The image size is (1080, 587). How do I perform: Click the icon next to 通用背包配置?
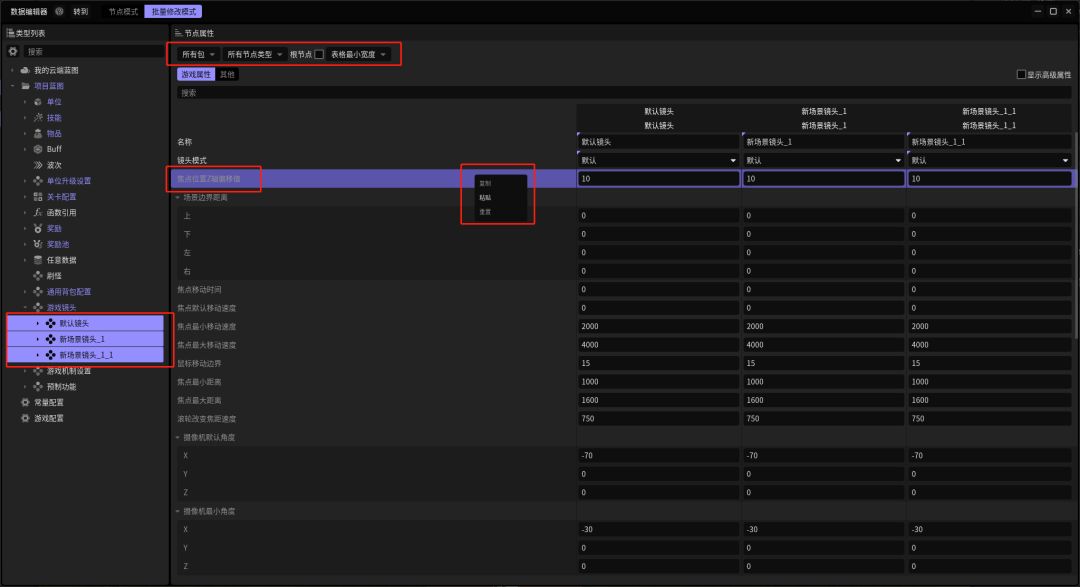[38, 292]
